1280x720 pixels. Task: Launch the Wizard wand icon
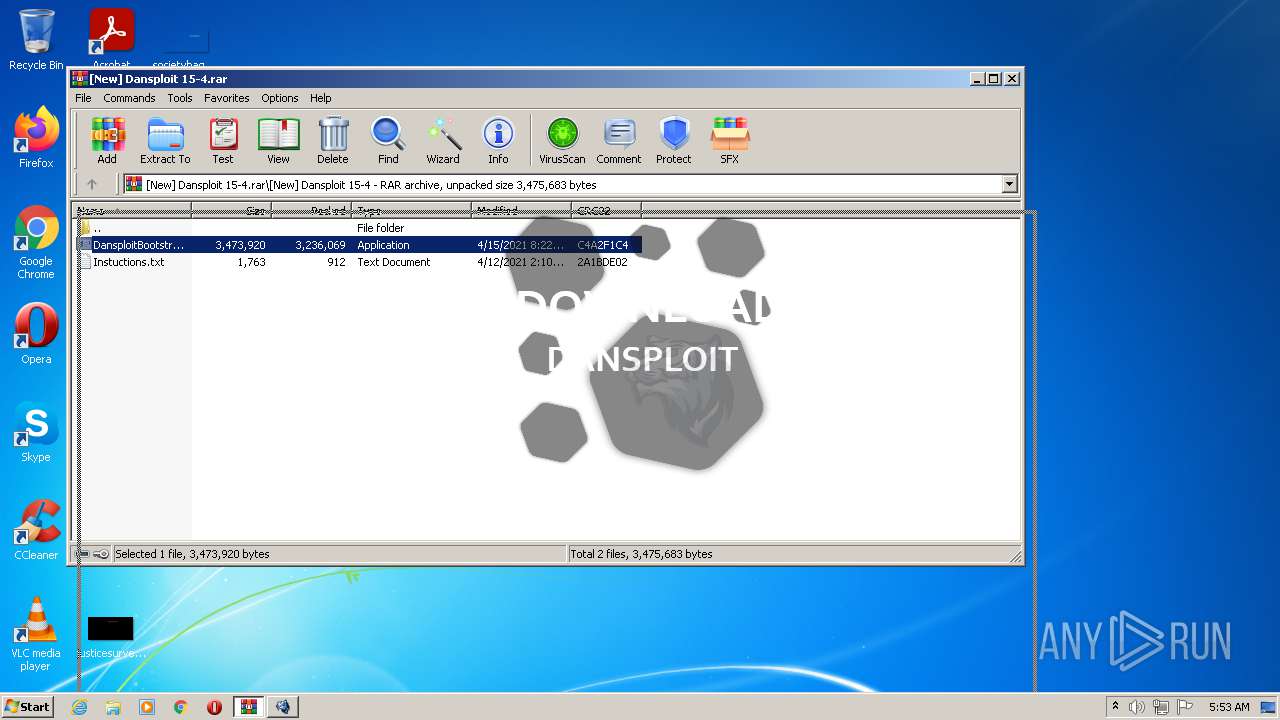pos(443,140)
